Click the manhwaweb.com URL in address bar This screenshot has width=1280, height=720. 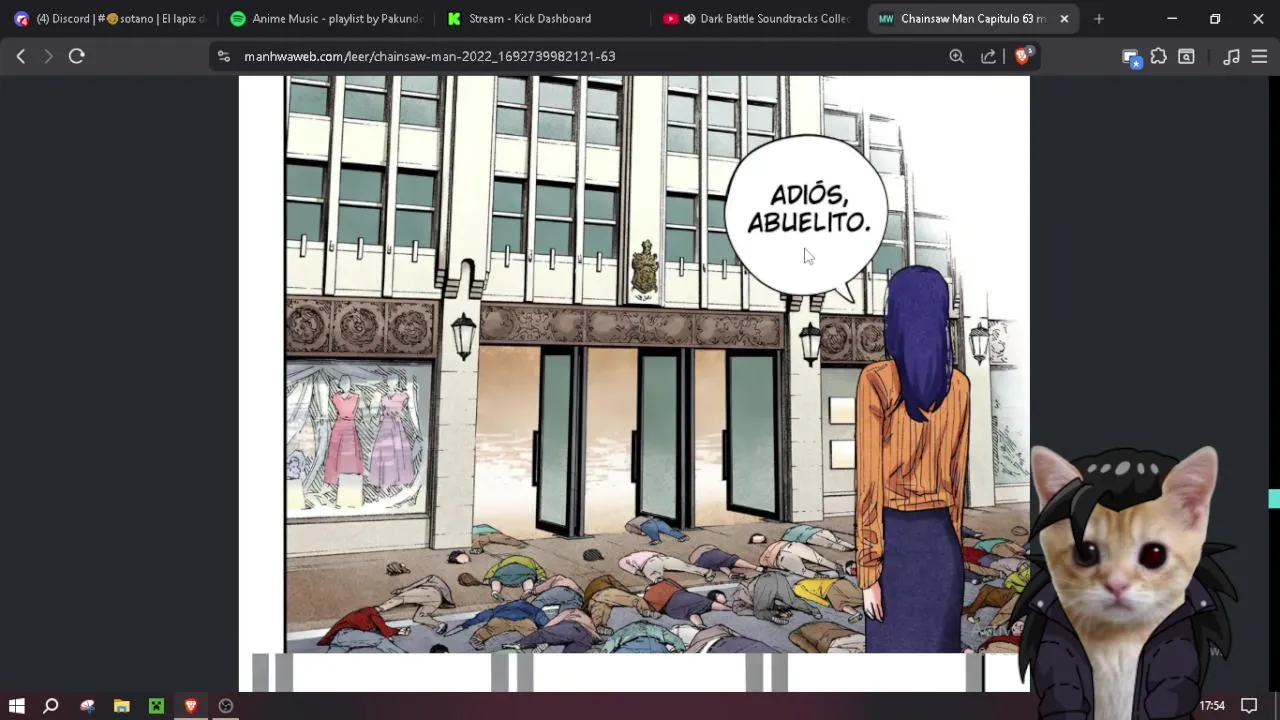[430, 57]
